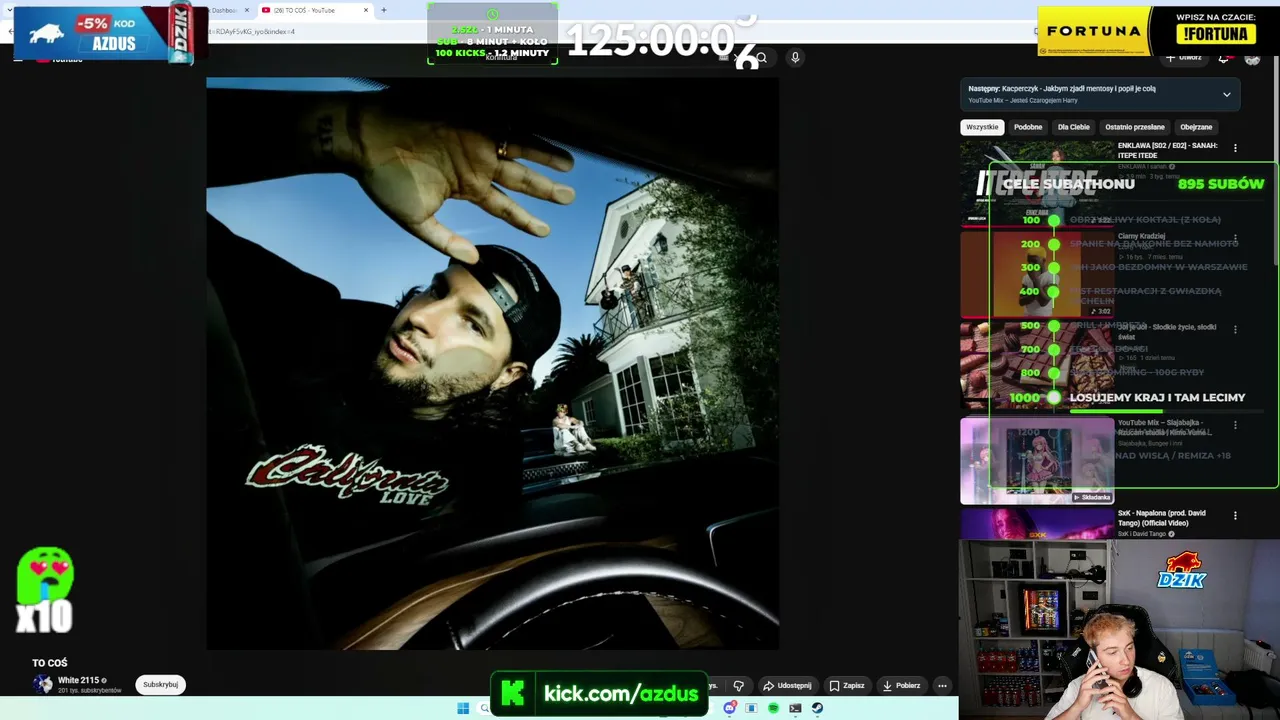Open the Slajabajka mix Składanka thumbnail
The width and height of the screenshot is (1280, 720).
click(x=1037, y=461)
